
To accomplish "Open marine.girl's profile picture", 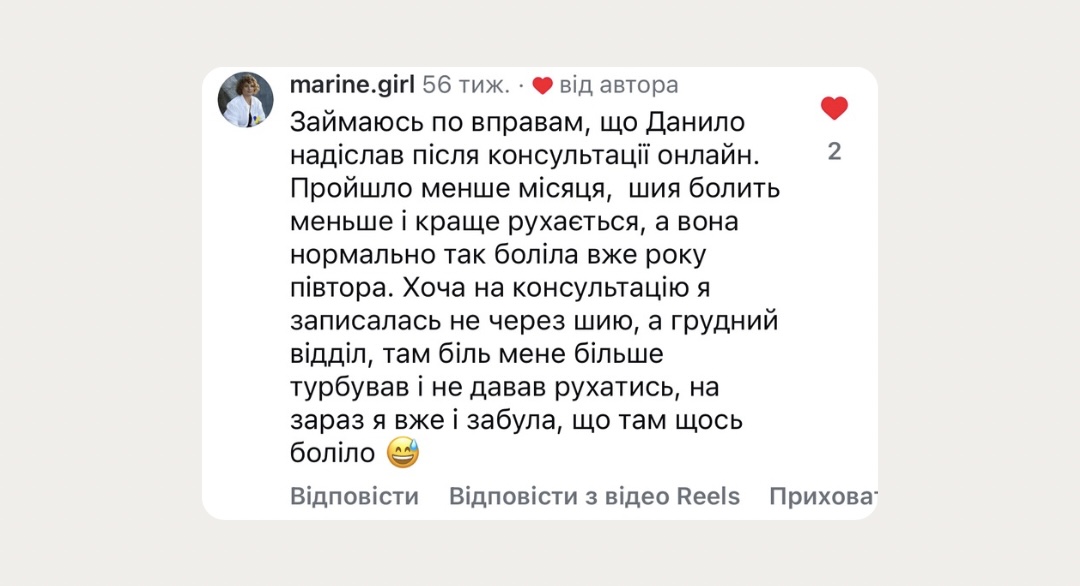I will coord(246,100).
